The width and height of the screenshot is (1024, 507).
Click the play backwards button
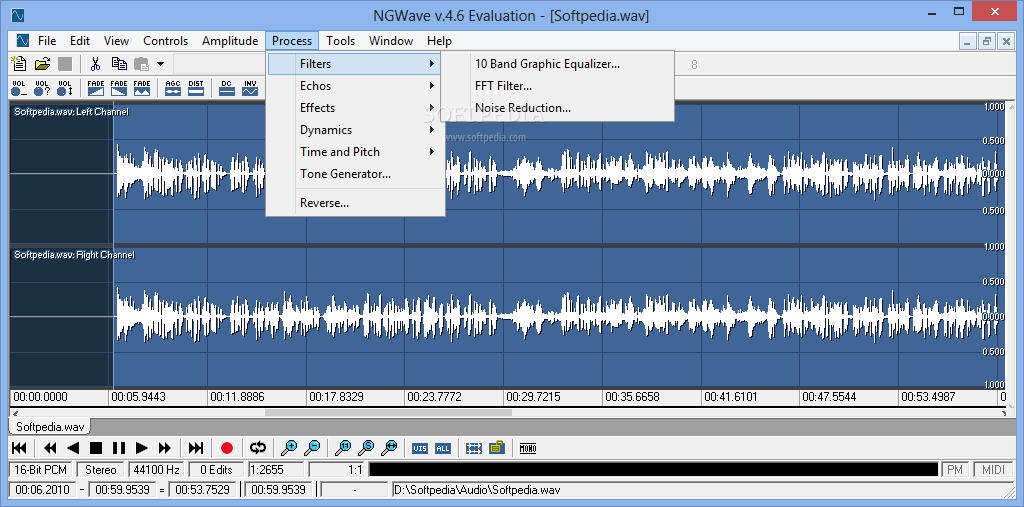tap(73, 448)
